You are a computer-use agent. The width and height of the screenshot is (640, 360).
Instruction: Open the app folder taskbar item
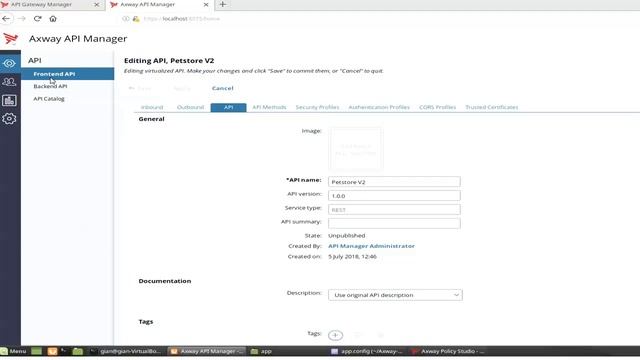coord(261,351)
